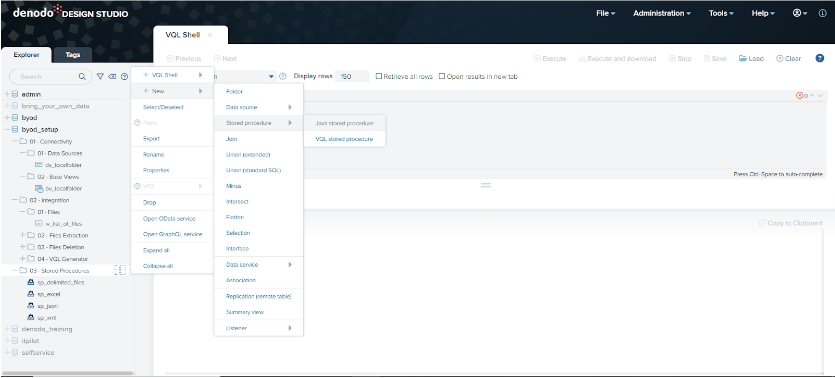Click the sp_xml stored procedure icon
This screenshot has height=378, width=835.
pyautogui.click(x=30, y=317)
